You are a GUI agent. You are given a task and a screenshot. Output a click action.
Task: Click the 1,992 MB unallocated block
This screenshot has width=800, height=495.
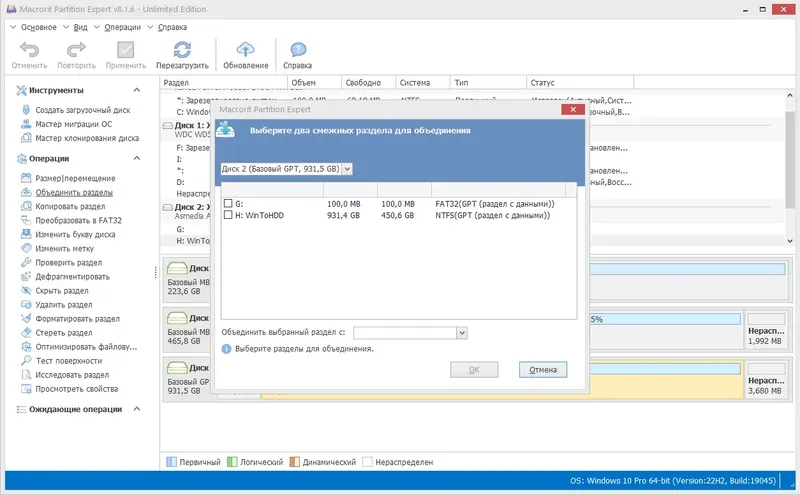(x=766, y=330)
